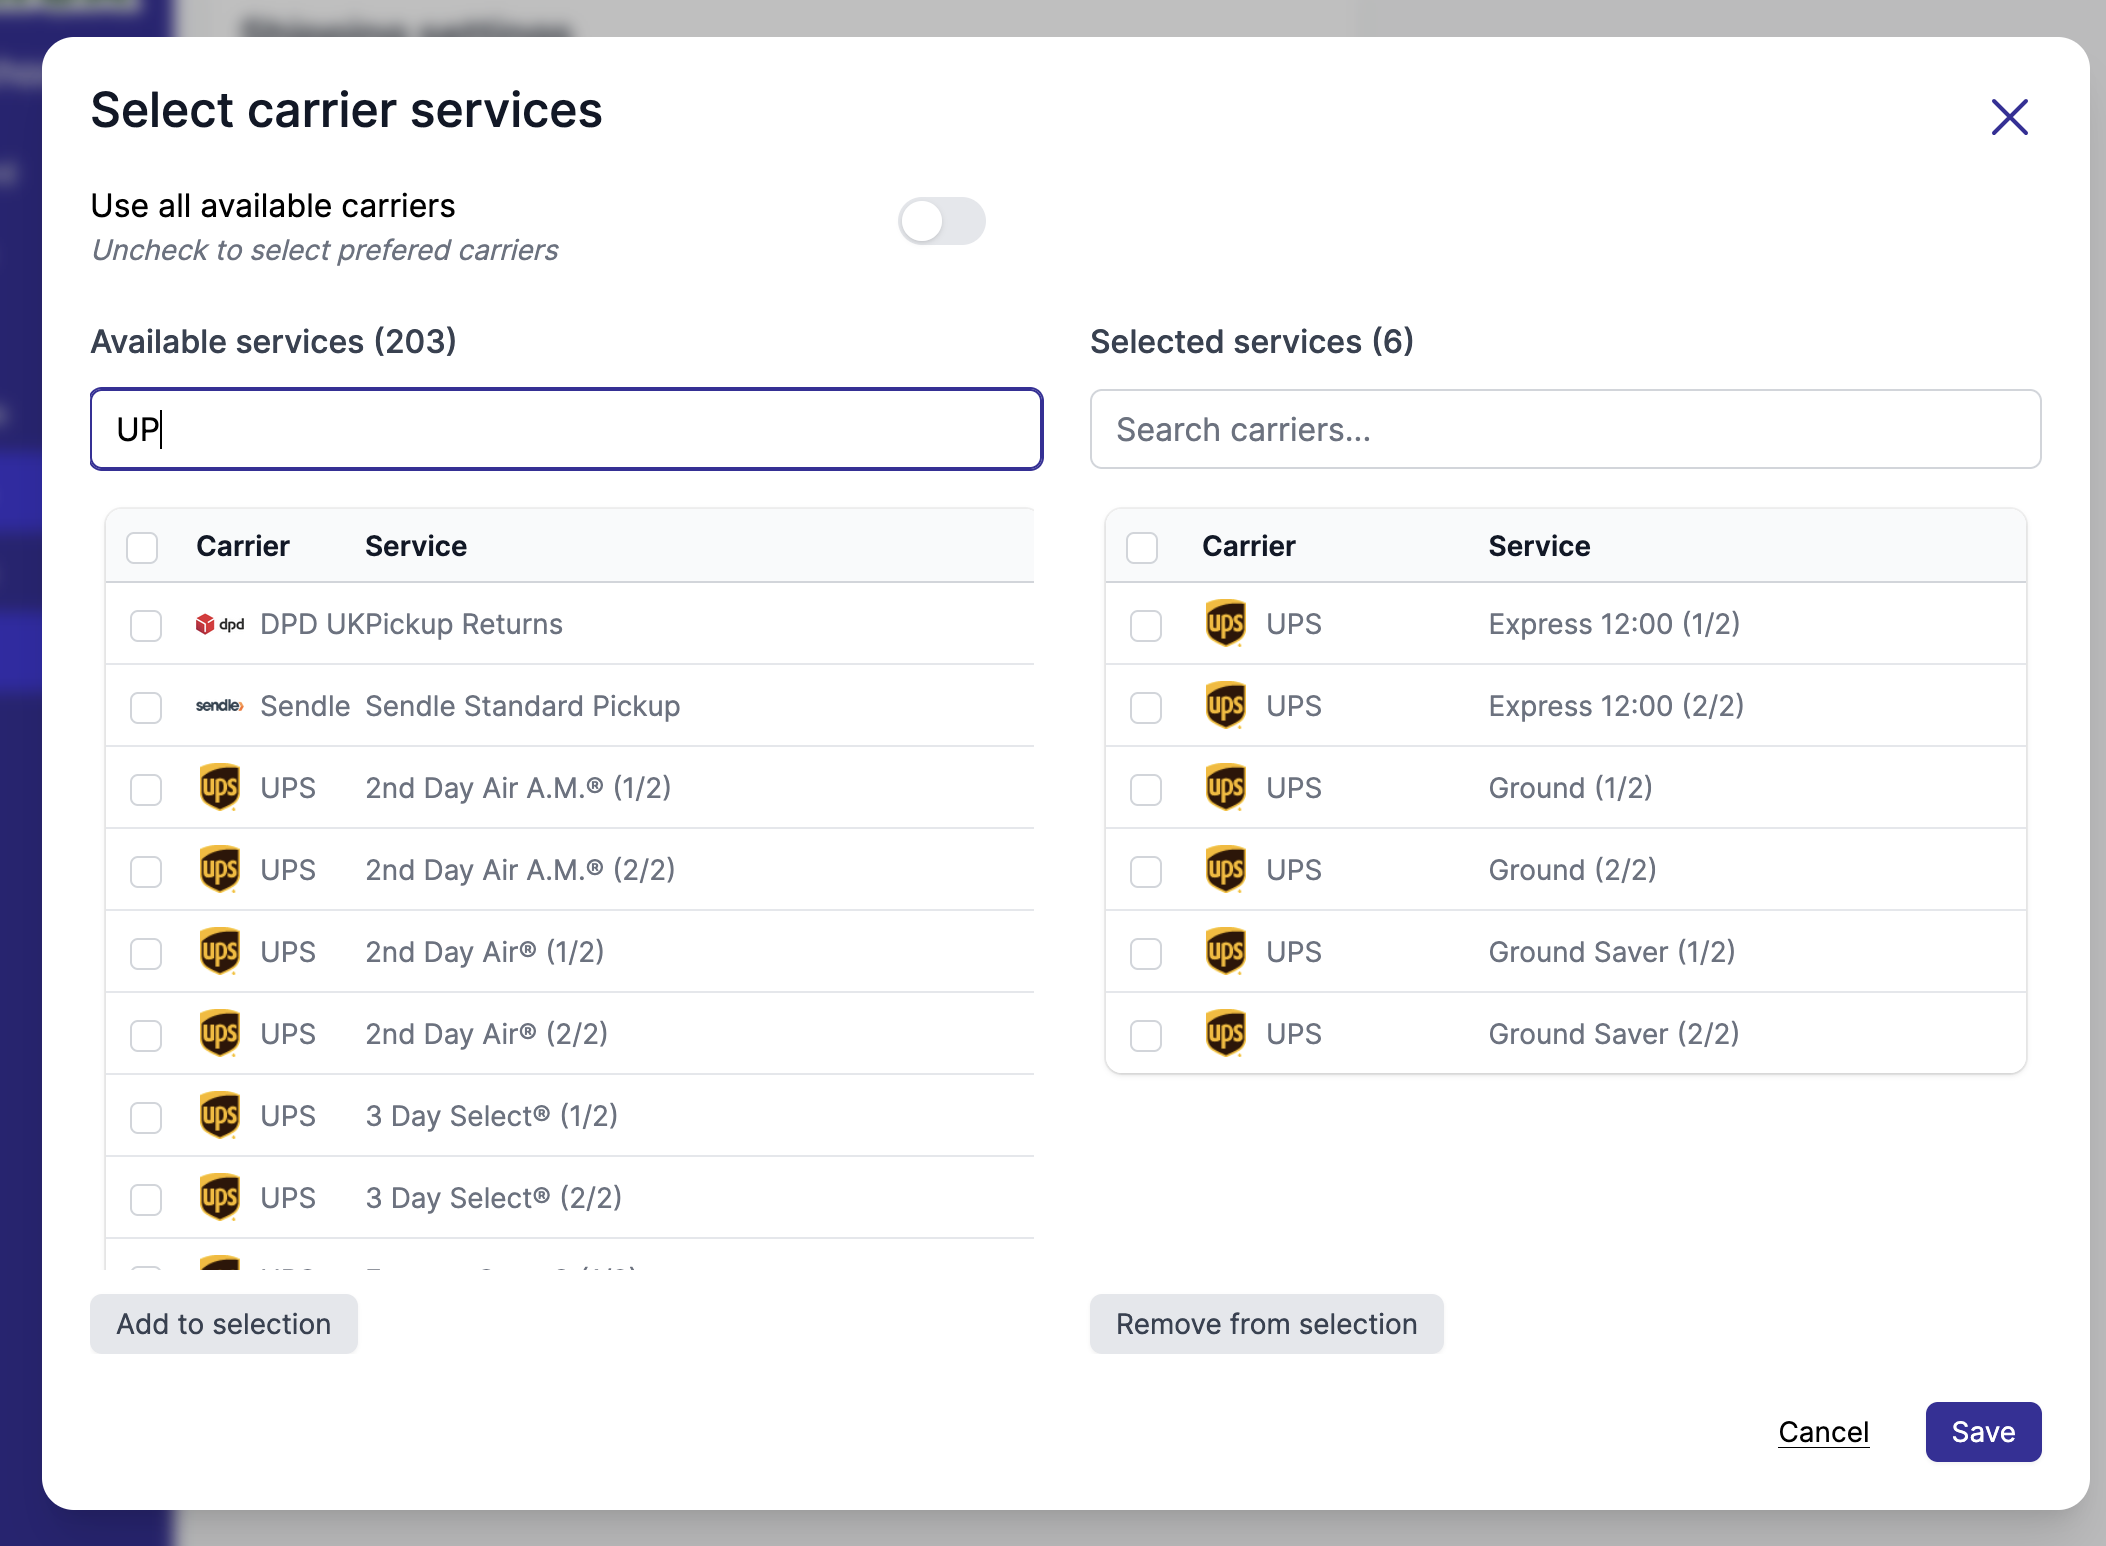Check the DPD UKPickup Returns checkbox
Image resolution: width=2106 pixels, height=1546 pixels.
coord(145,625)
